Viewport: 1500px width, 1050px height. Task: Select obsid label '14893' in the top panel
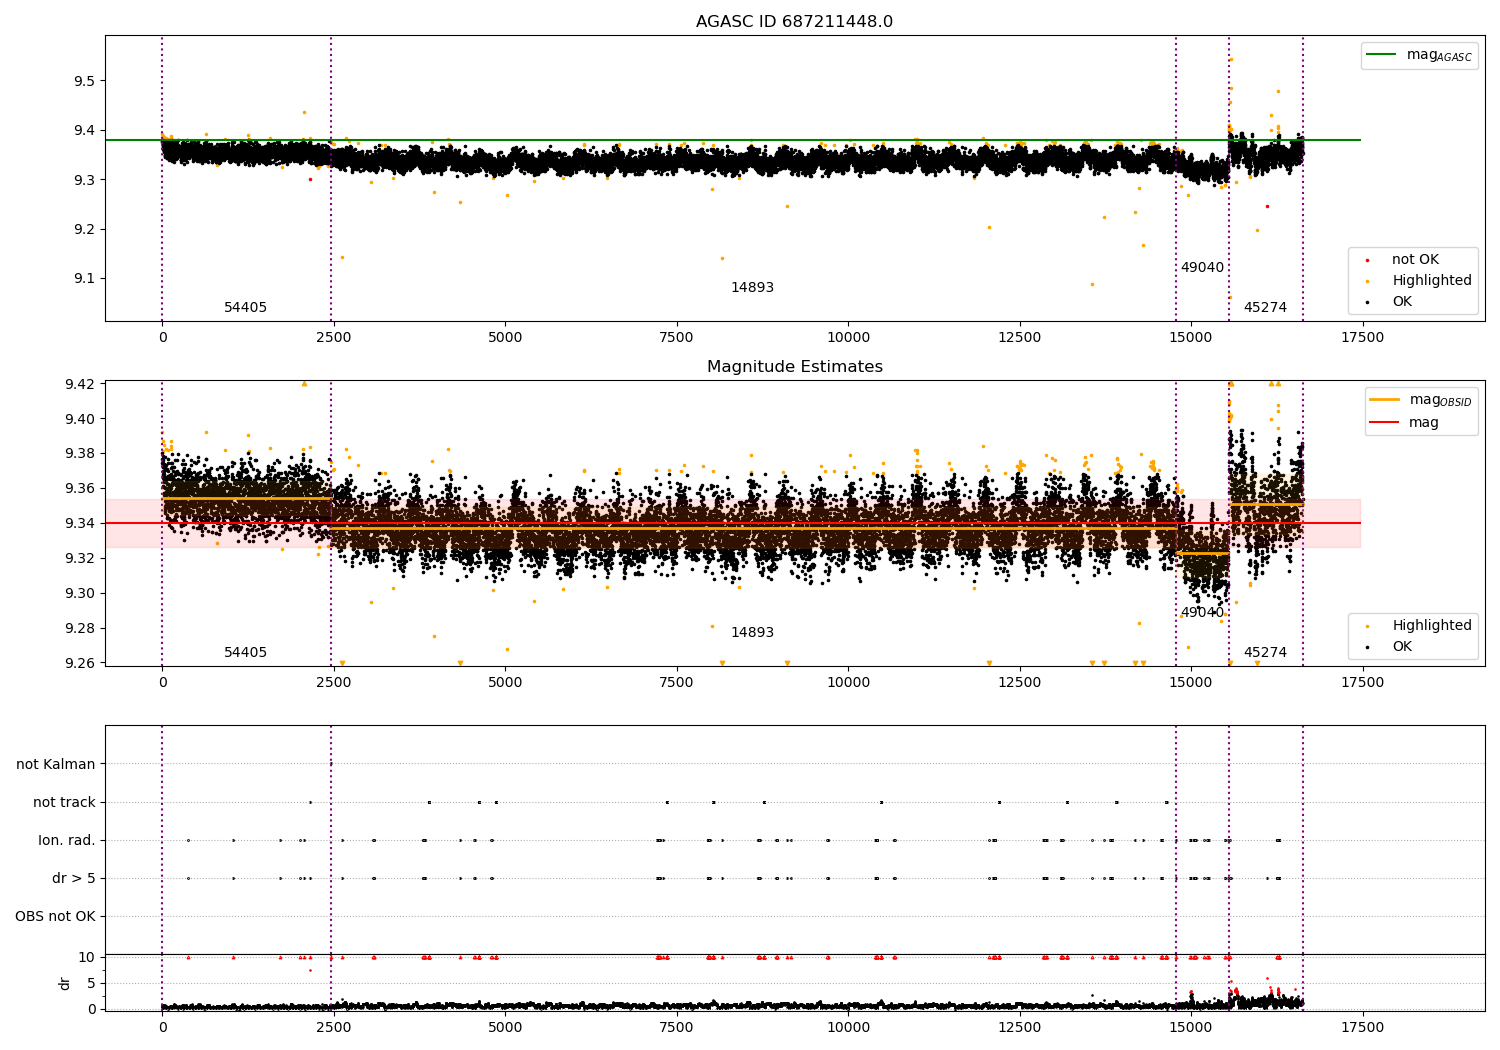pos(752,288)
